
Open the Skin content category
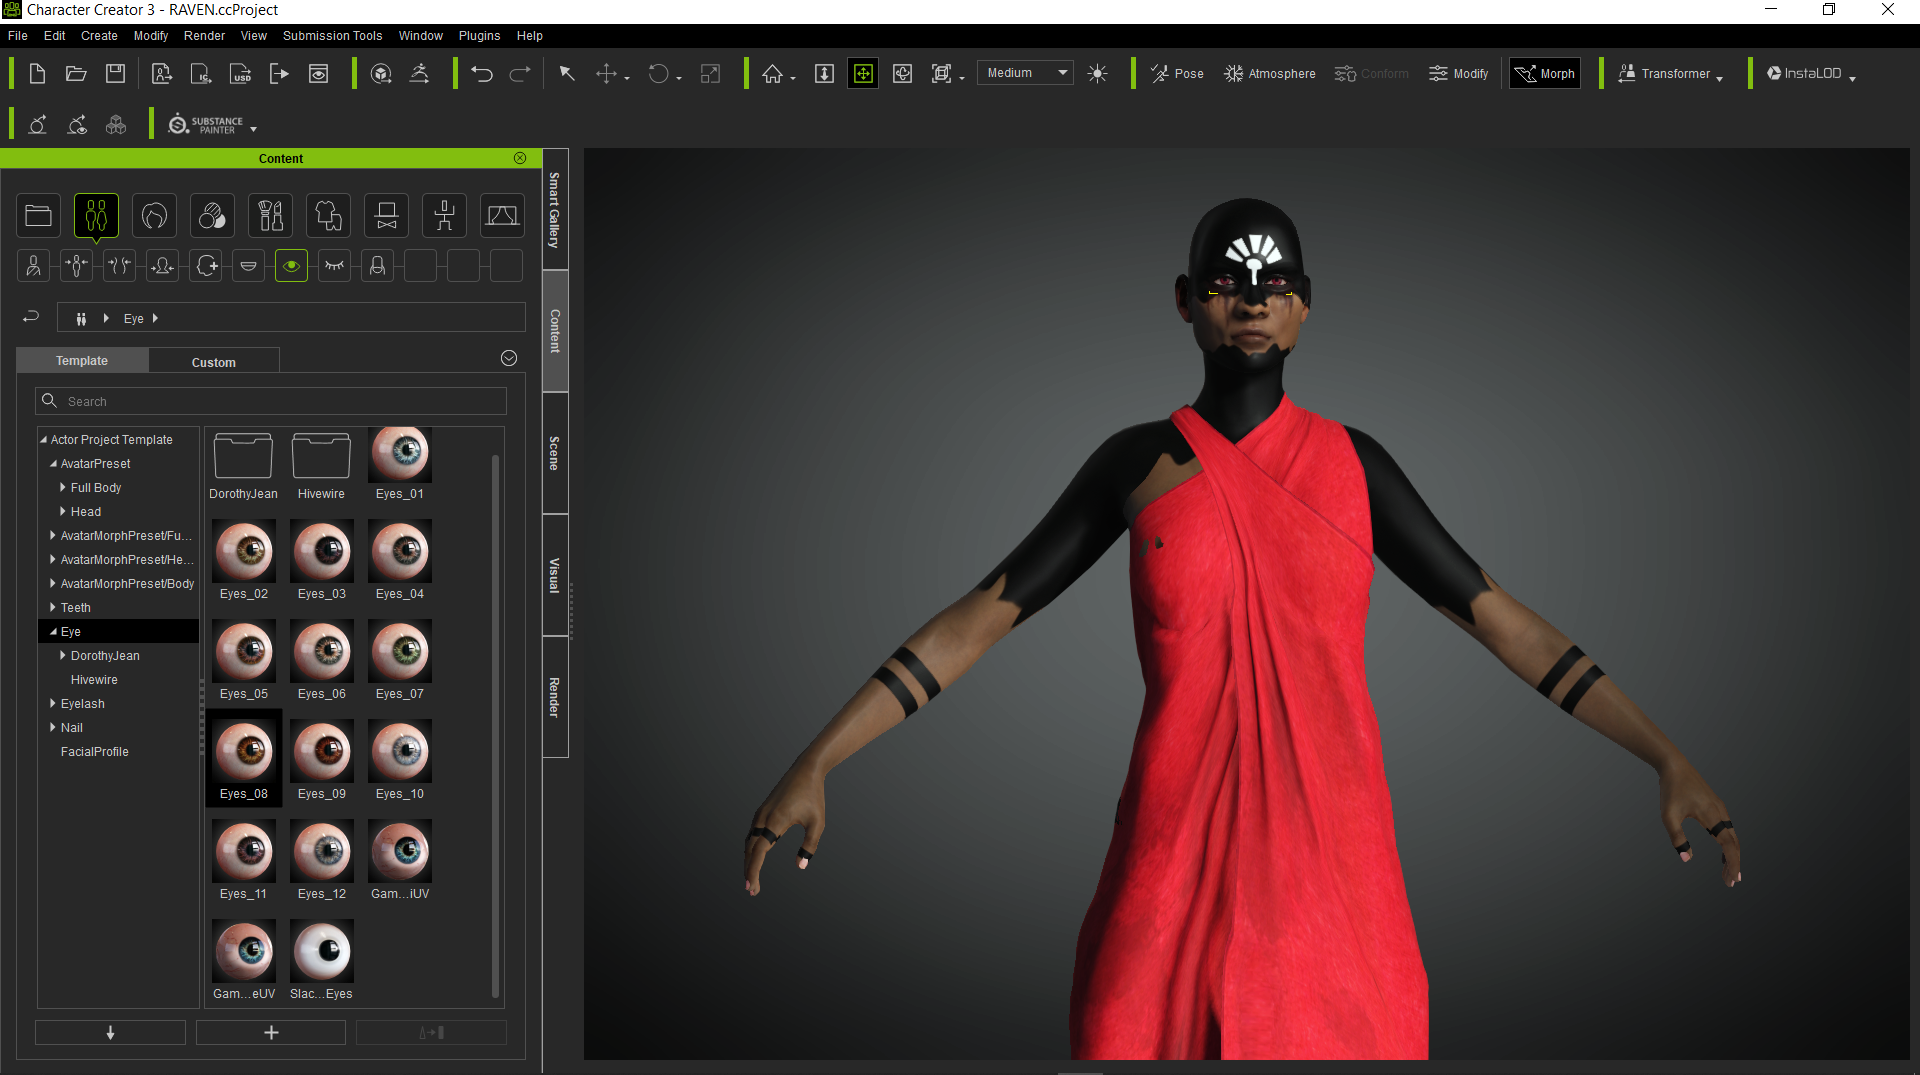pyautogui.click(x=212, y=215)
